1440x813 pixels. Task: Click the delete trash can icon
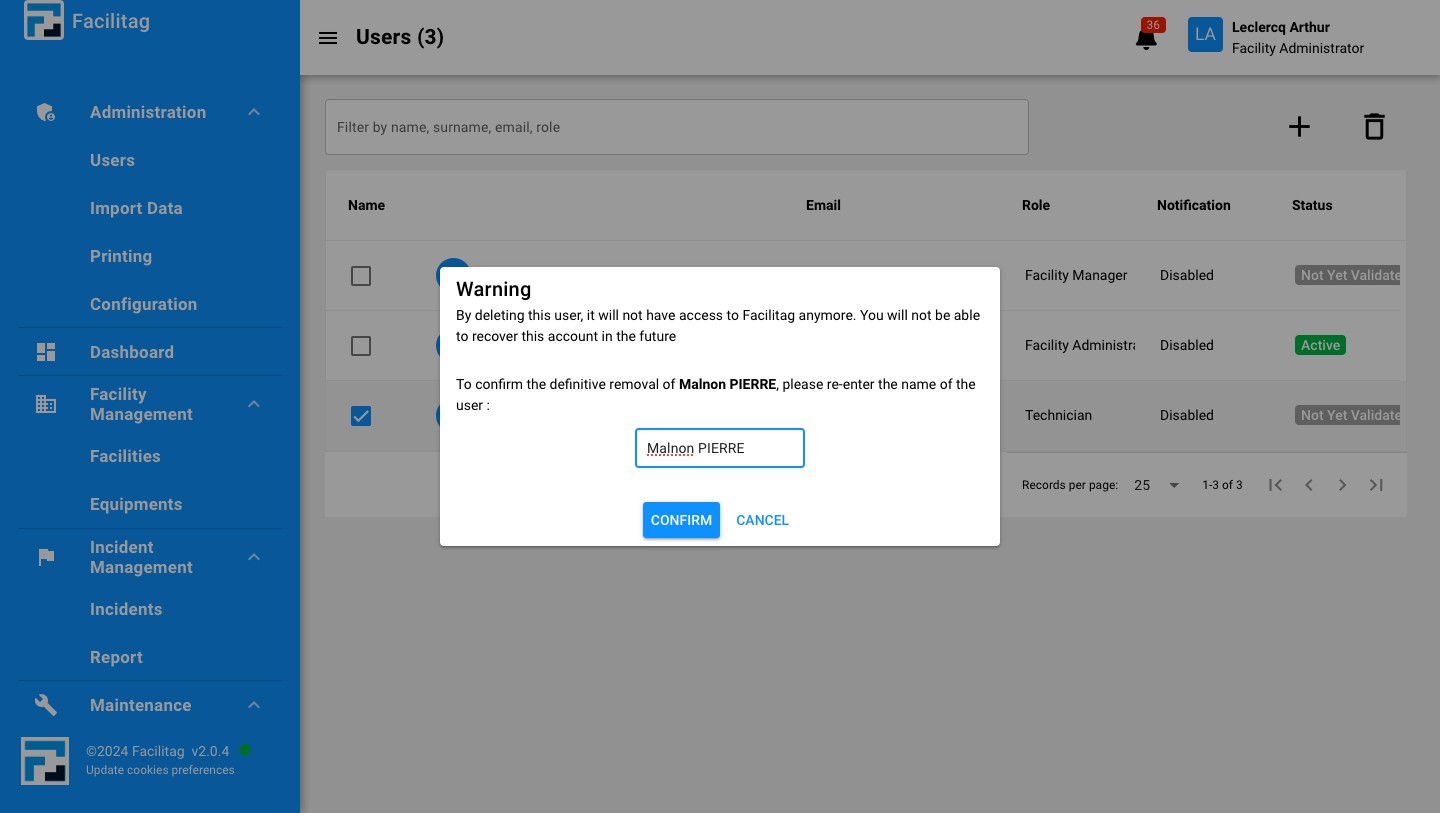(1374, 127)
